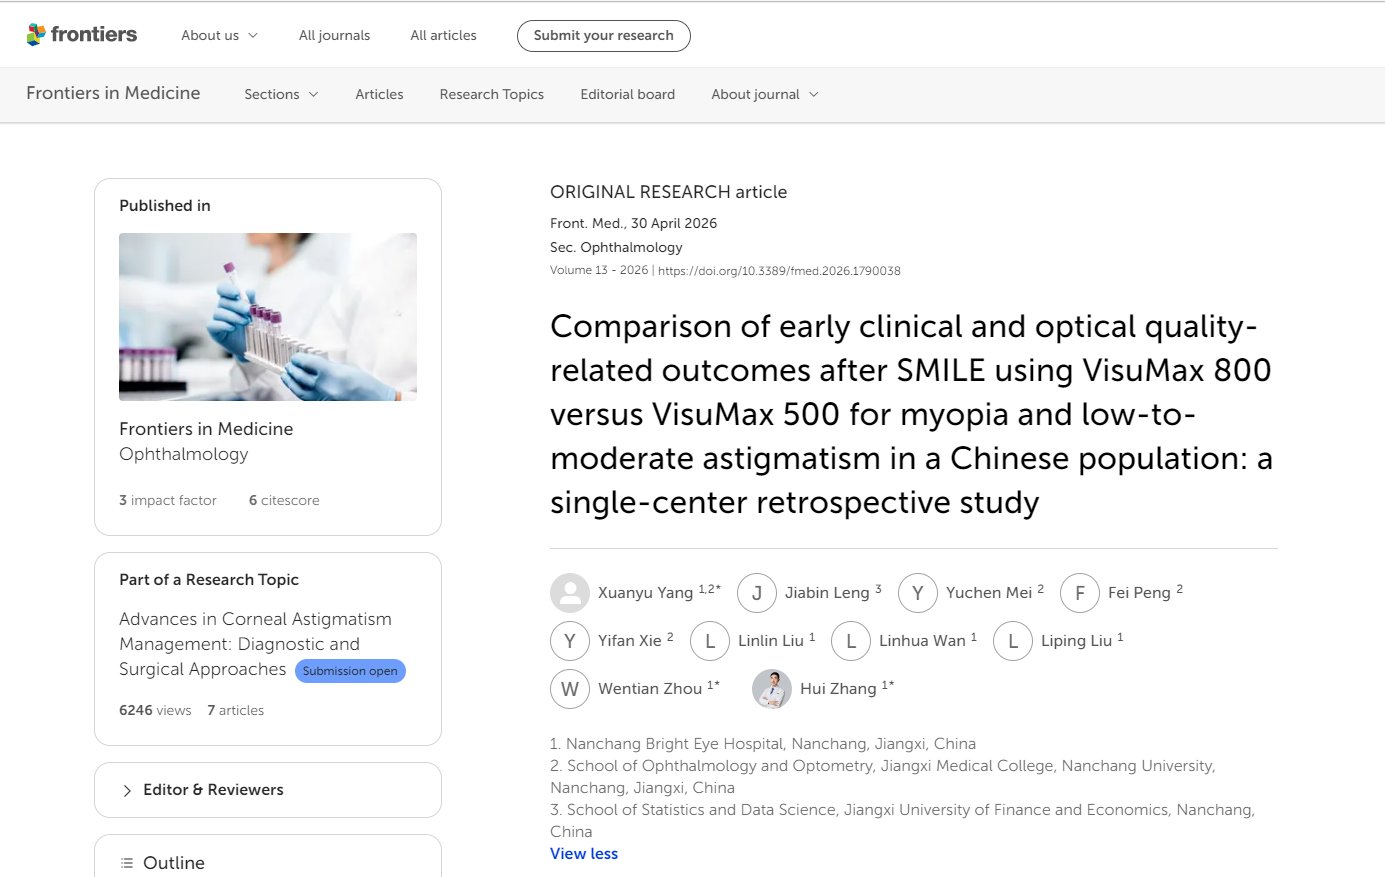Open Yifan Xie author name

[630, 641]
